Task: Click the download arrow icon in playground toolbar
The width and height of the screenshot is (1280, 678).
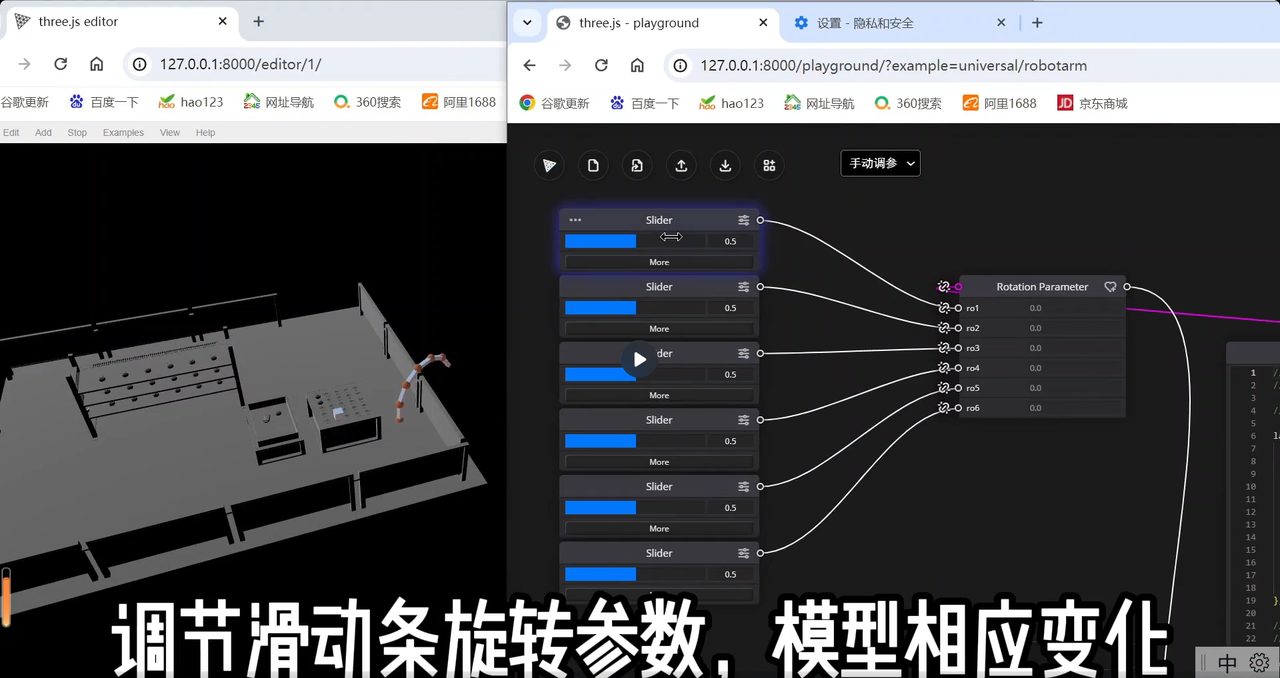Action: pyautogui.click(x=725, y=165)
